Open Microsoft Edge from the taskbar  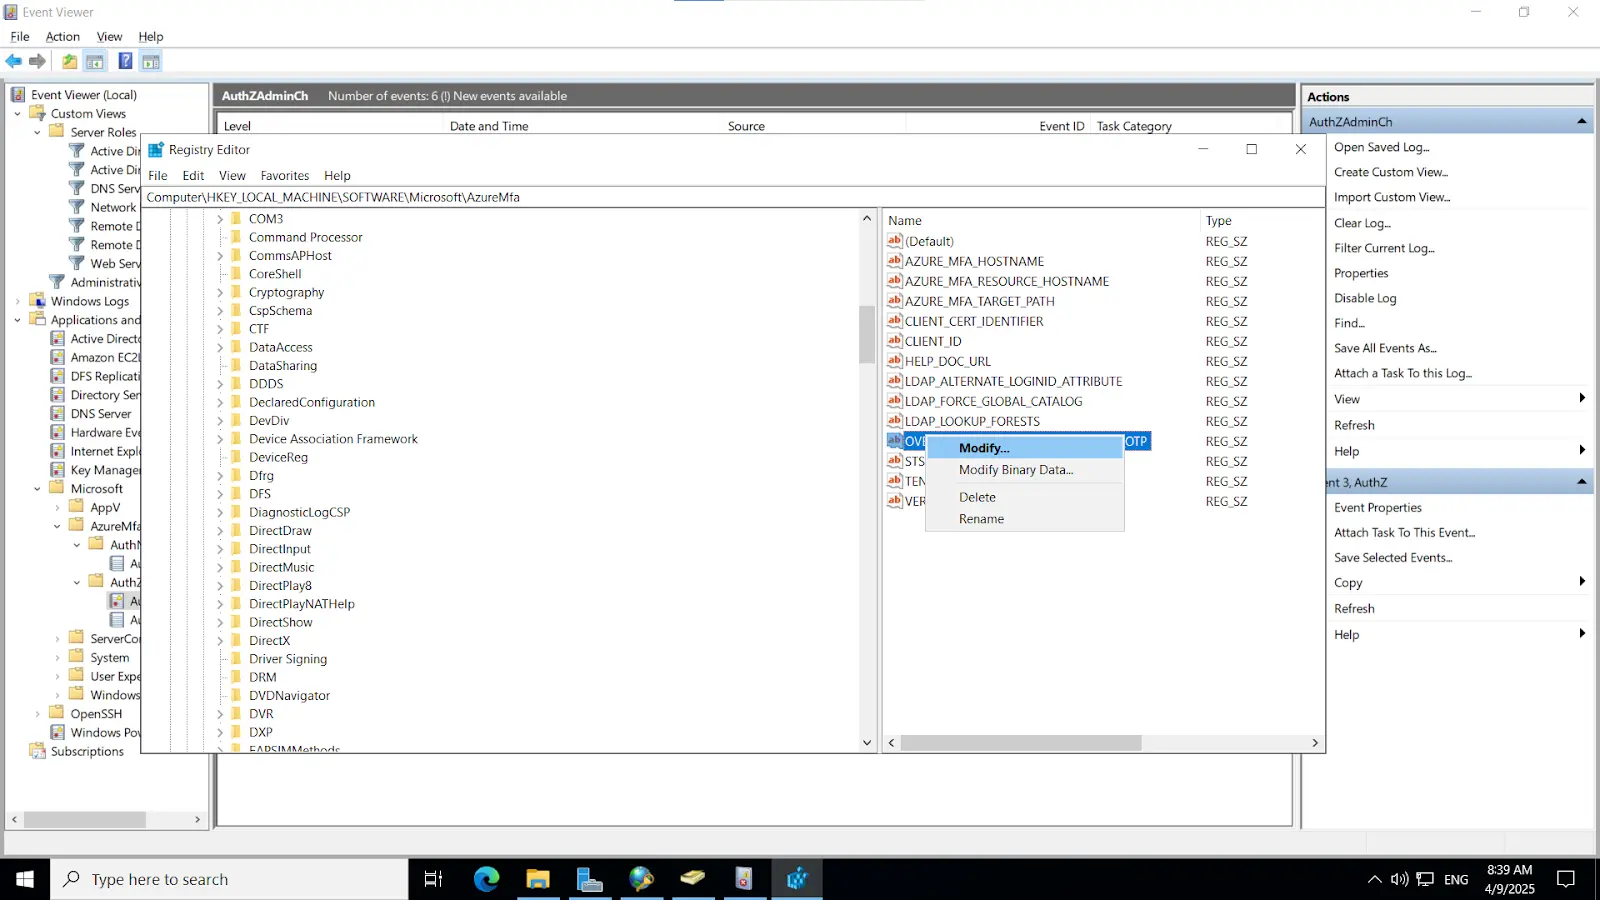click(x=486, y=879)
